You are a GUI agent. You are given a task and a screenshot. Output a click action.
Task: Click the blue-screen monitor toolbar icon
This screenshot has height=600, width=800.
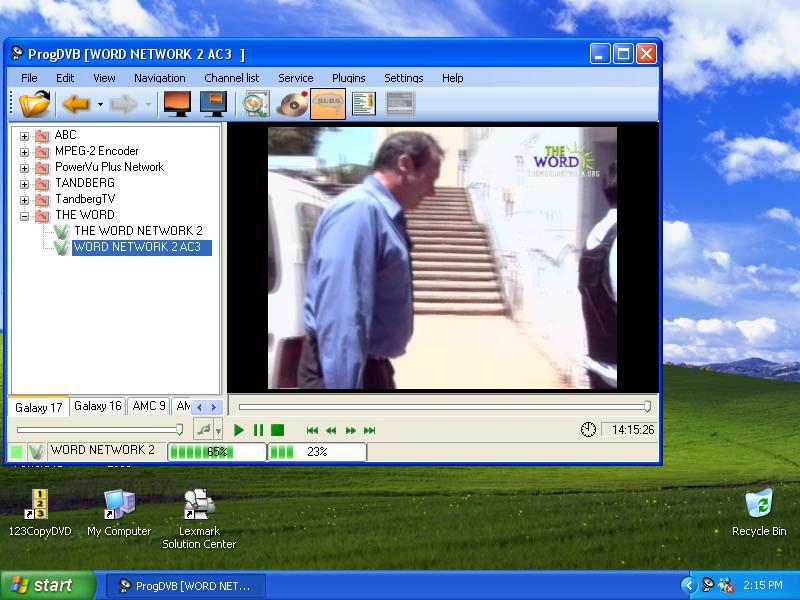point(213,104)
